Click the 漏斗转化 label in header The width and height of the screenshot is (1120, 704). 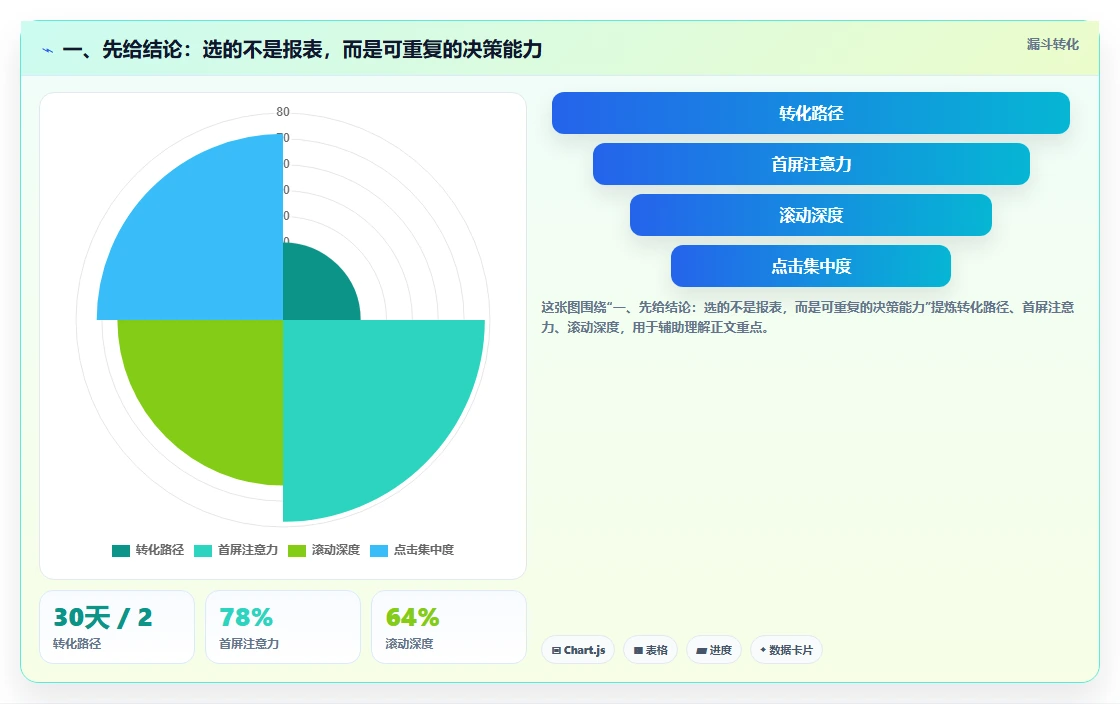coord(1053,44)
